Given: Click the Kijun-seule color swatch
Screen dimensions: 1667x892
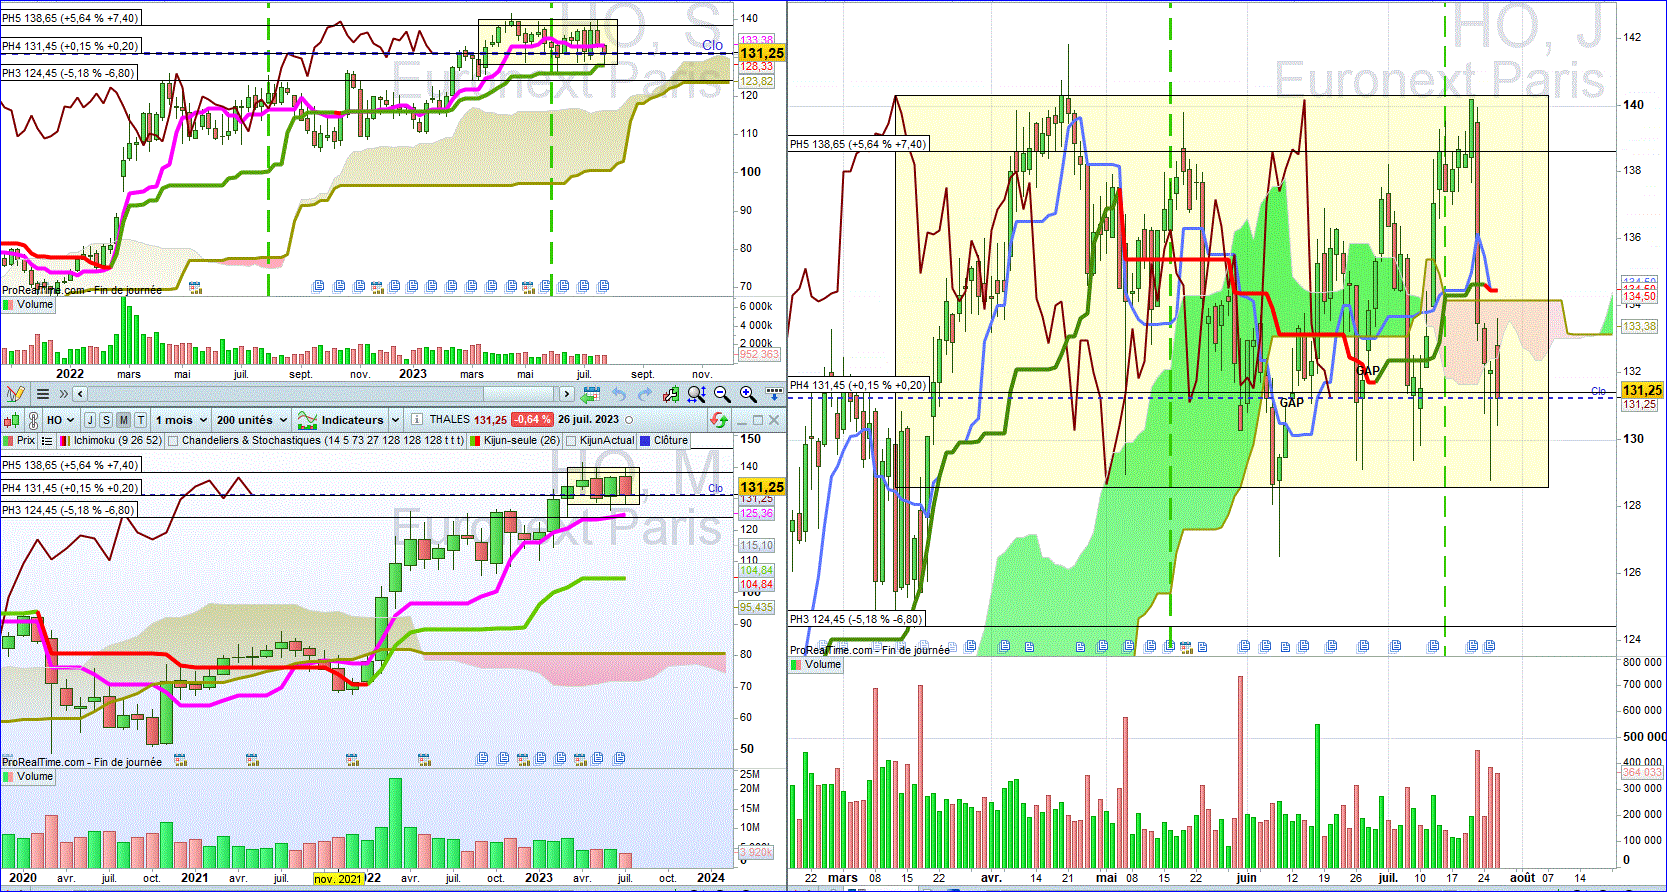Looking at the screenshot, I should 476,440.
